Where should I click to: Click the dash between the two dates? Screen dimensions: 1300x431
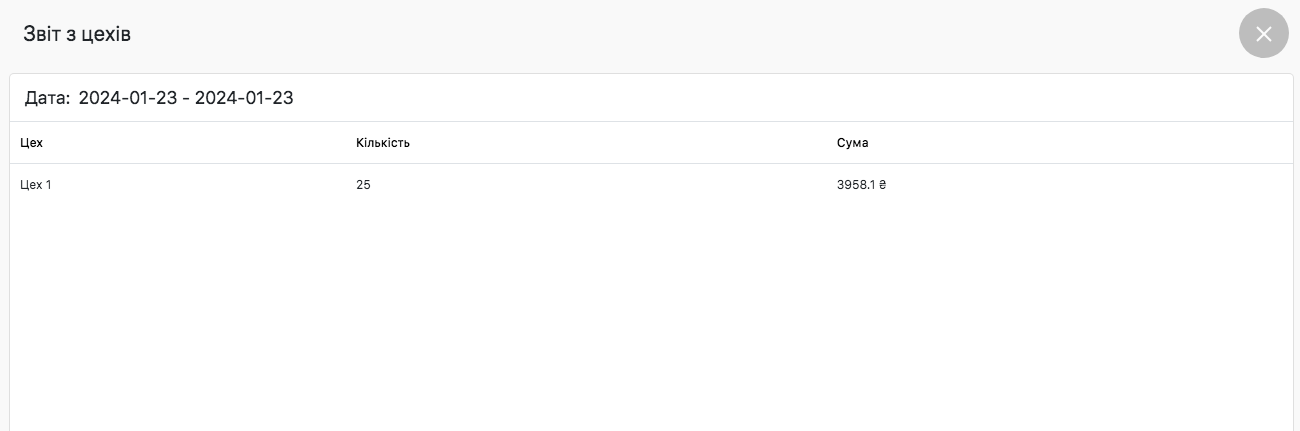(x=186, y=98)
